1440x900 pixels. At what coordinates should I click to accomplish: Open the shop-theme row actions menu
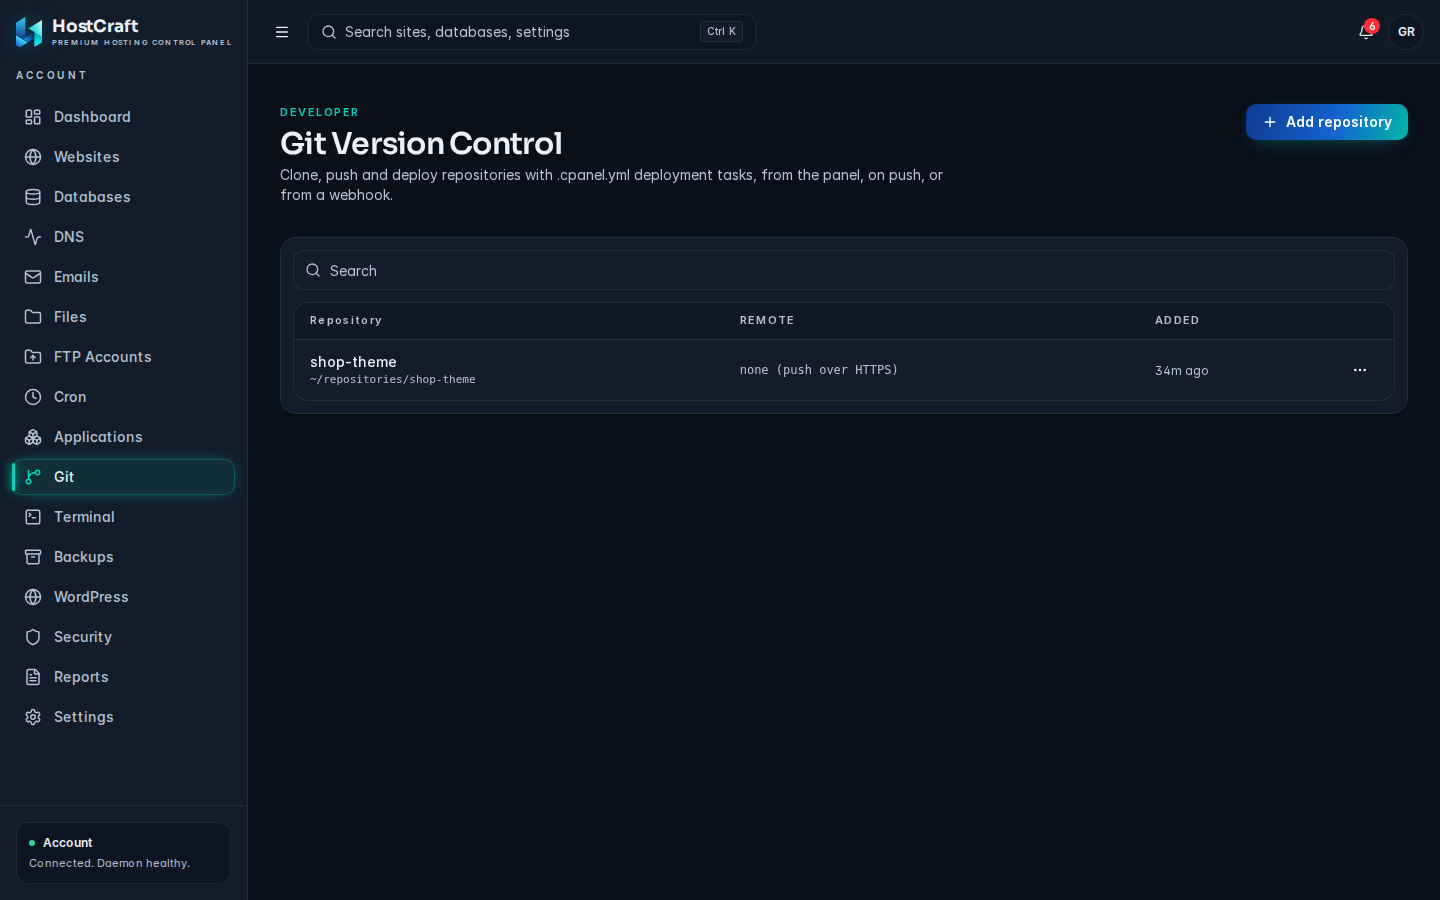[1360, 370]
